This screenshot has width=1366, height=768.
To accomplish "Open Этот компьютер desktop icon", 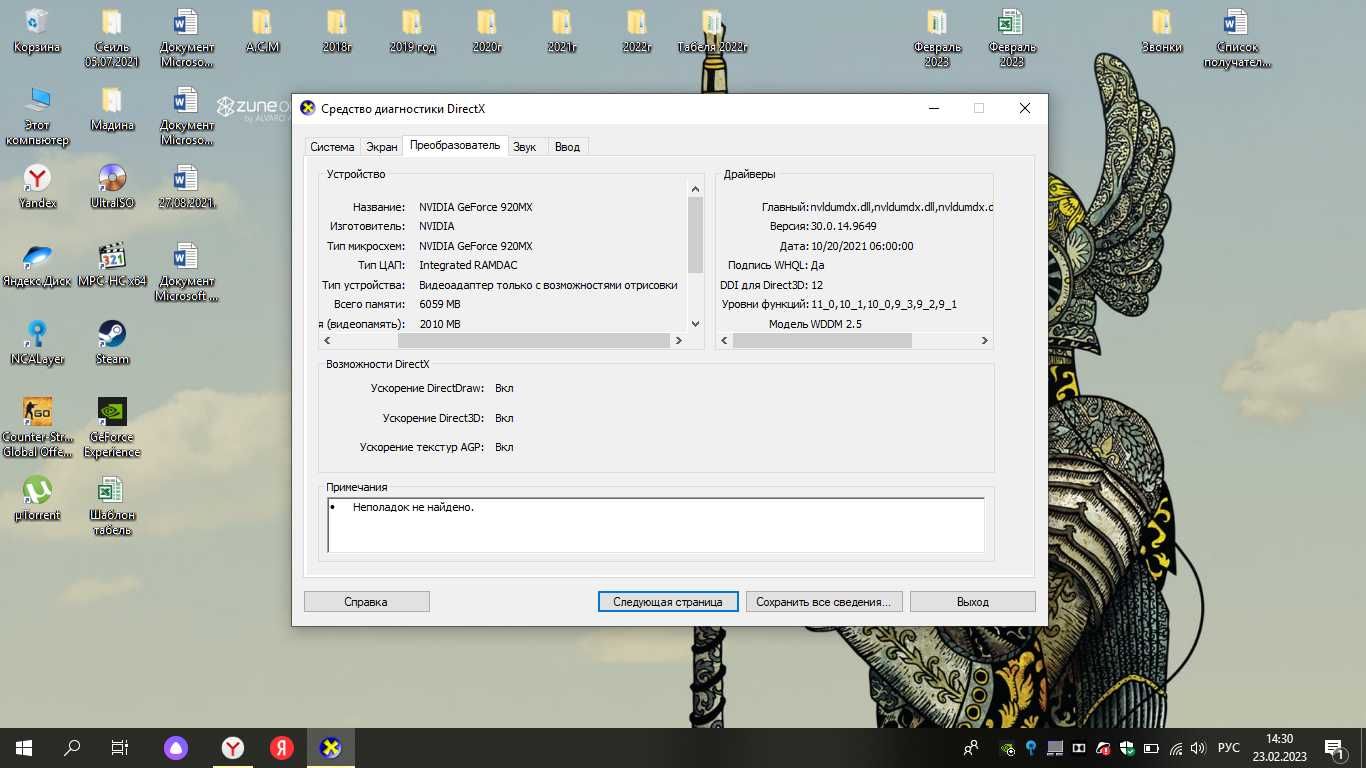I will click(37, 116).
